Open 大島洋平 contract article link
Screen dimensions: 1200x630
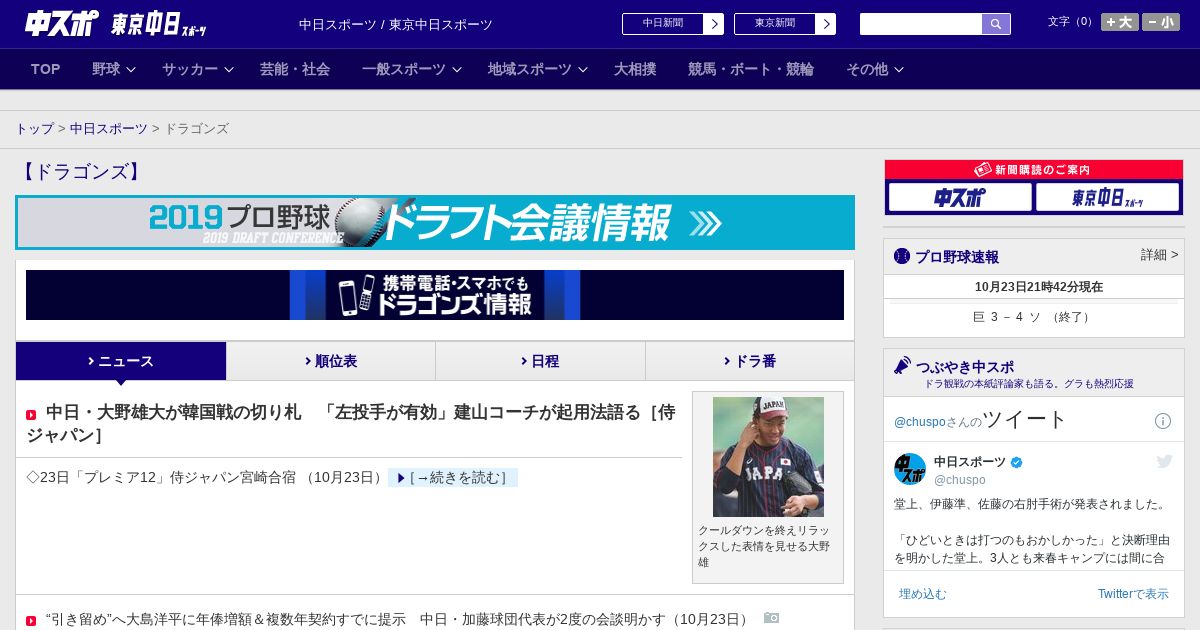click(397, 619)
